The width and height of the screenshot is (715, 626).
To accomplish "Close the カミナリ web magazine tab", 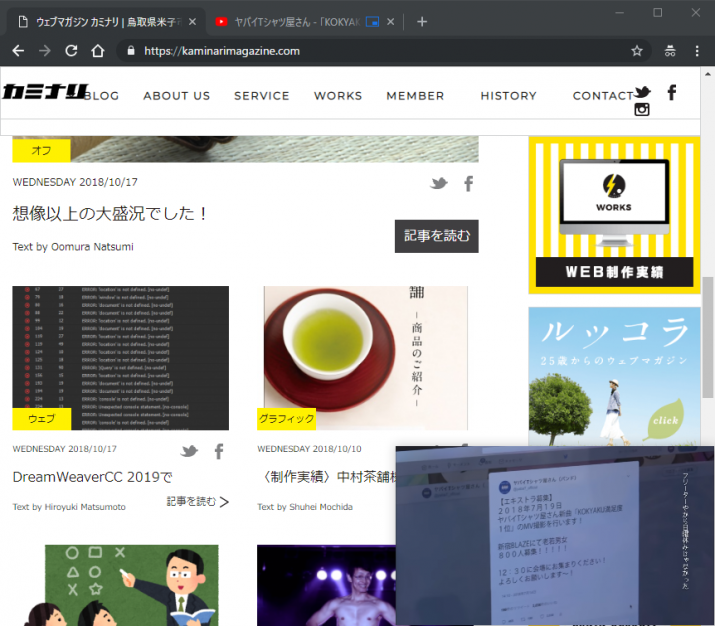I will 190,21.
